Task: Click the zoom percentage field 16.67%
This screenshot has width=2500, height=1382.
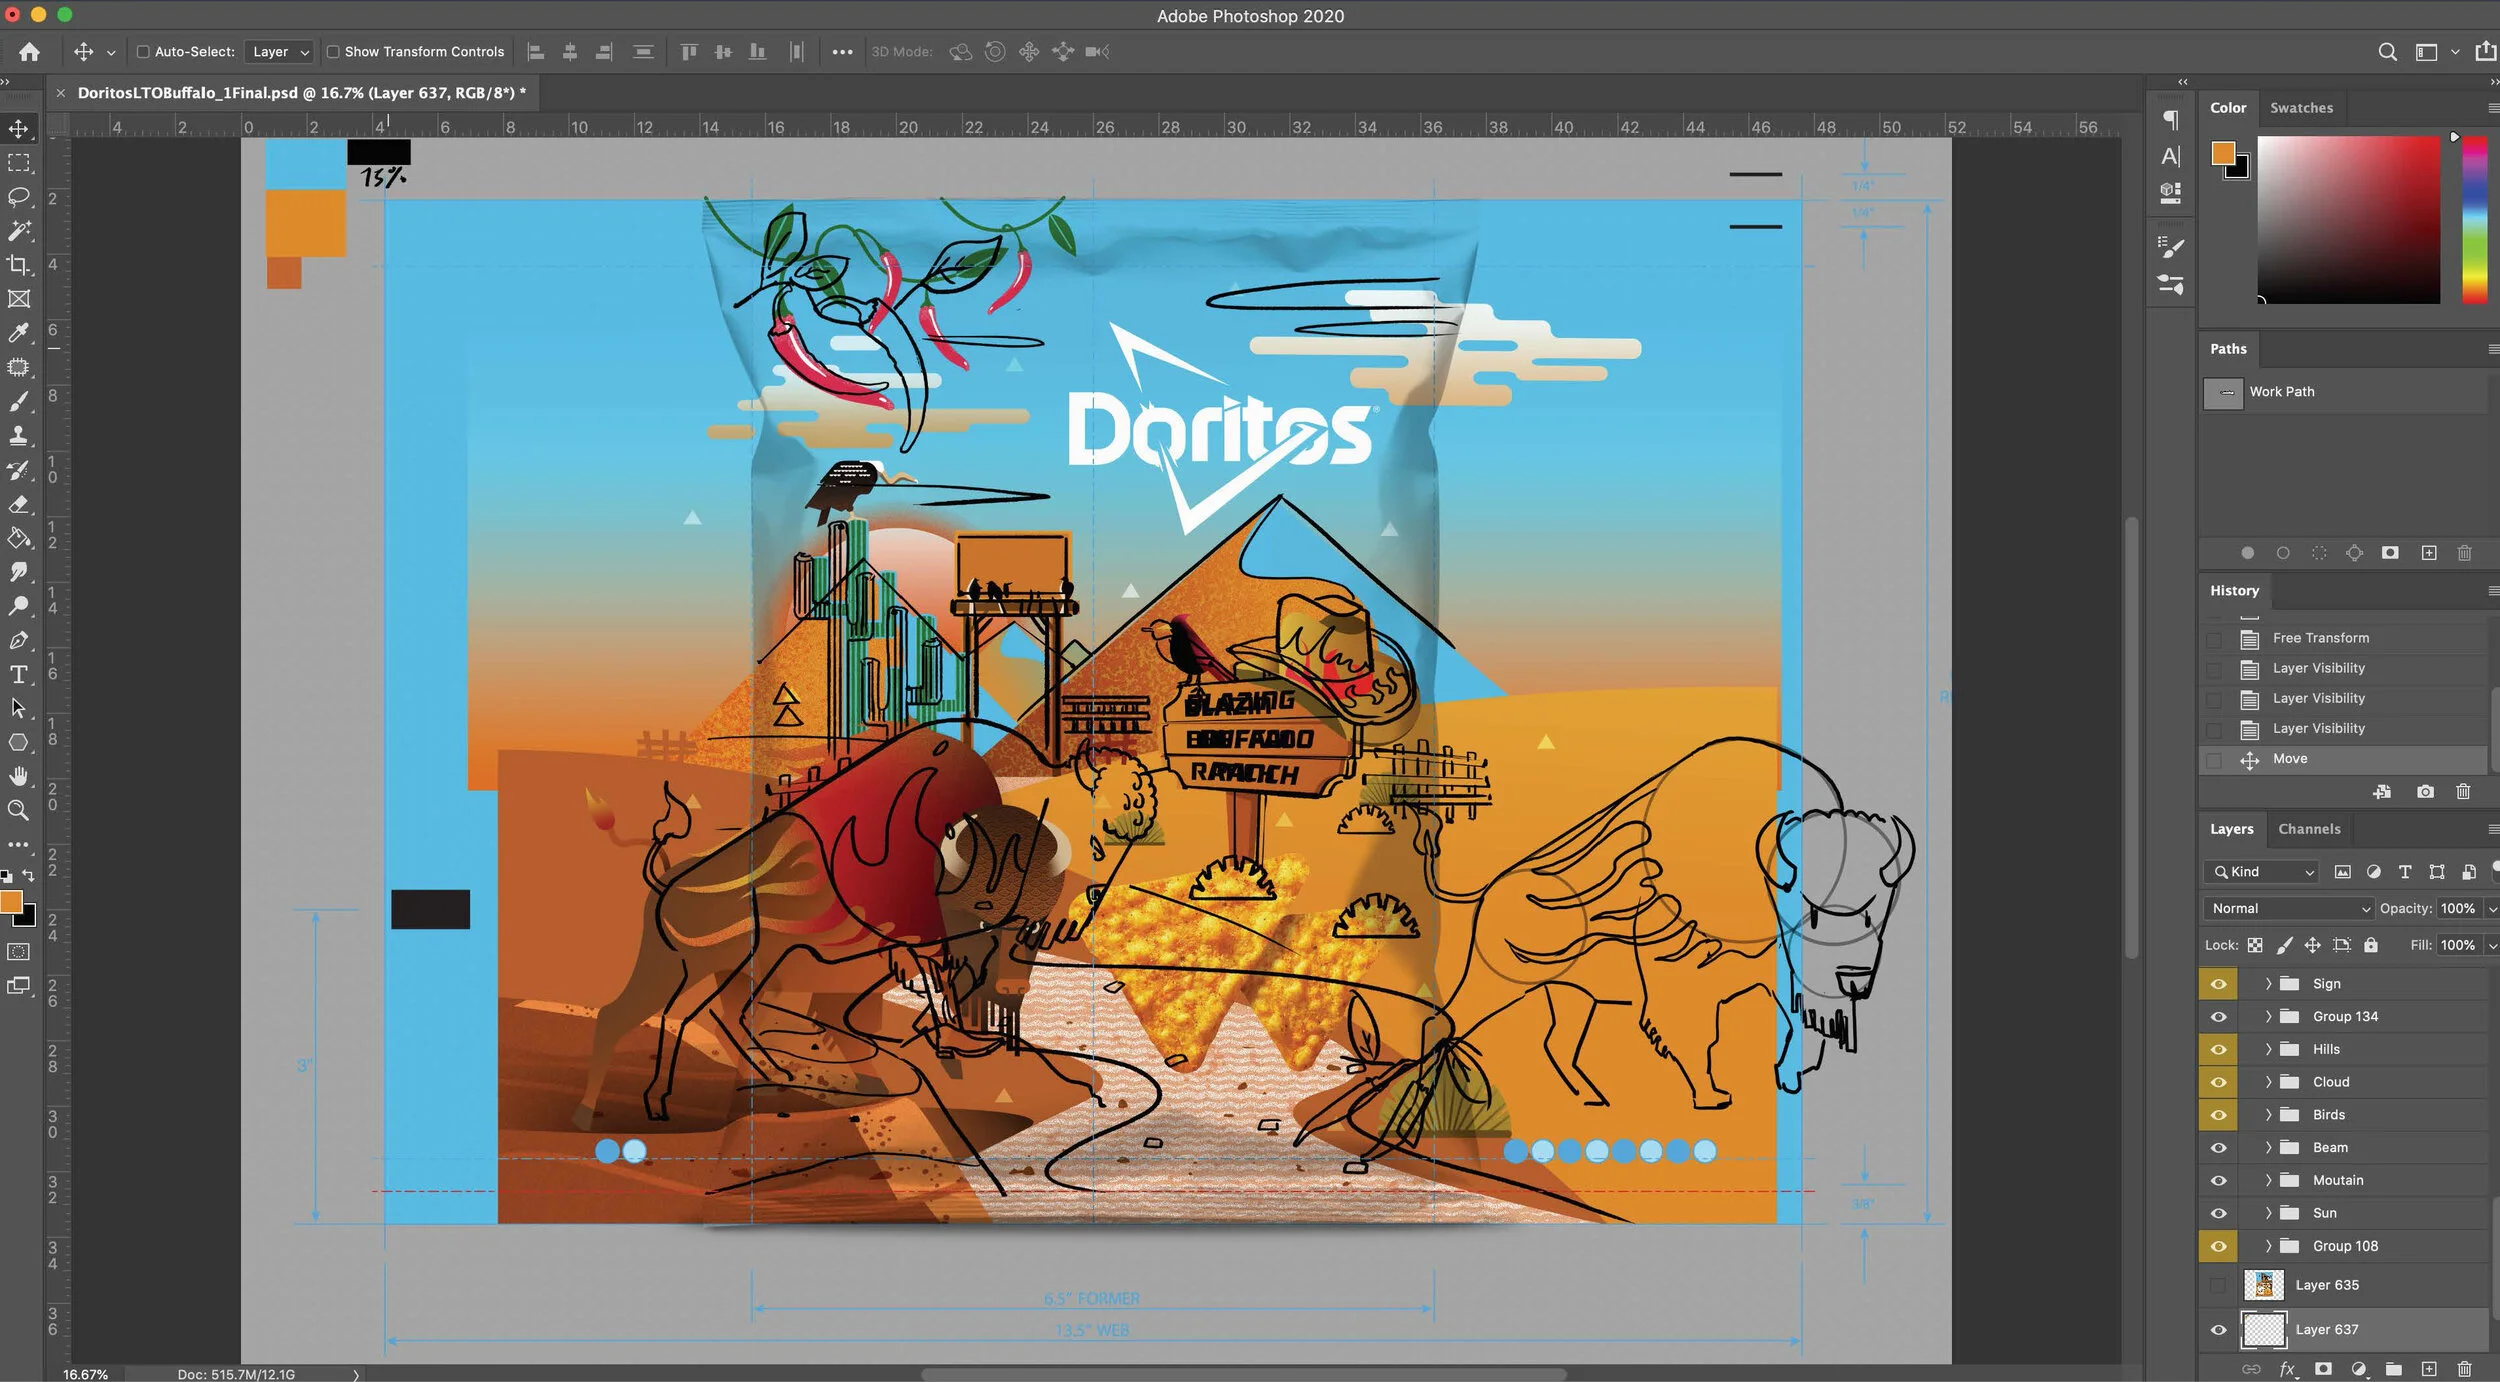Action: (x=85, y=1374)
